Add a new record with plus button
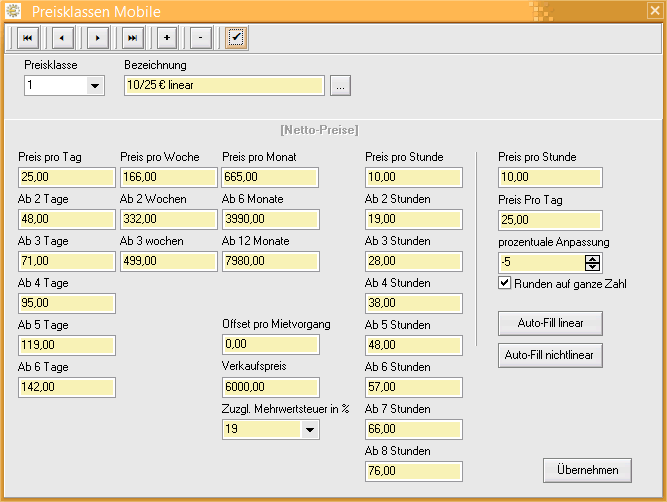The height and width of the screenshot is (502, 667). [x=166, y=38]
